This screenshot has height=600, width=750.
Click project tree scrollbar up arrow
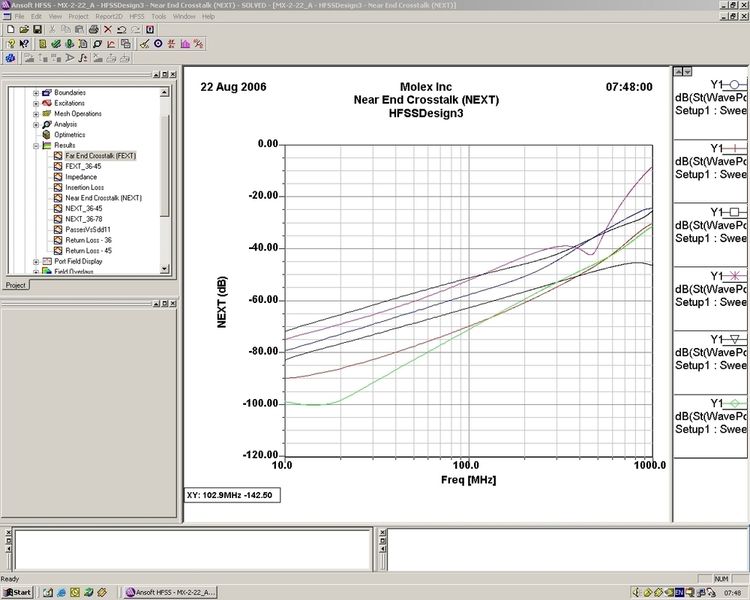point(165,92)
